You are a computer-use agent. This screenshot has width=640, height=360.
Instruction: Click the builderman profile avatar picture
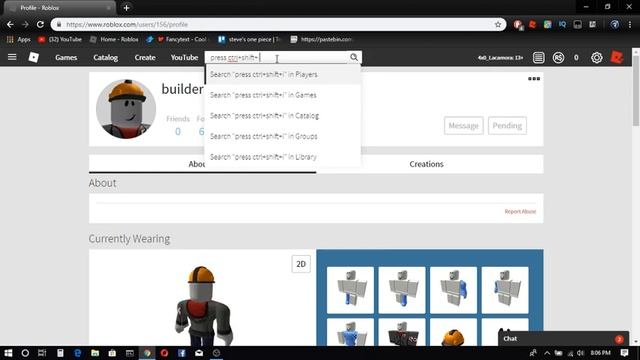[x=126, y=109]
